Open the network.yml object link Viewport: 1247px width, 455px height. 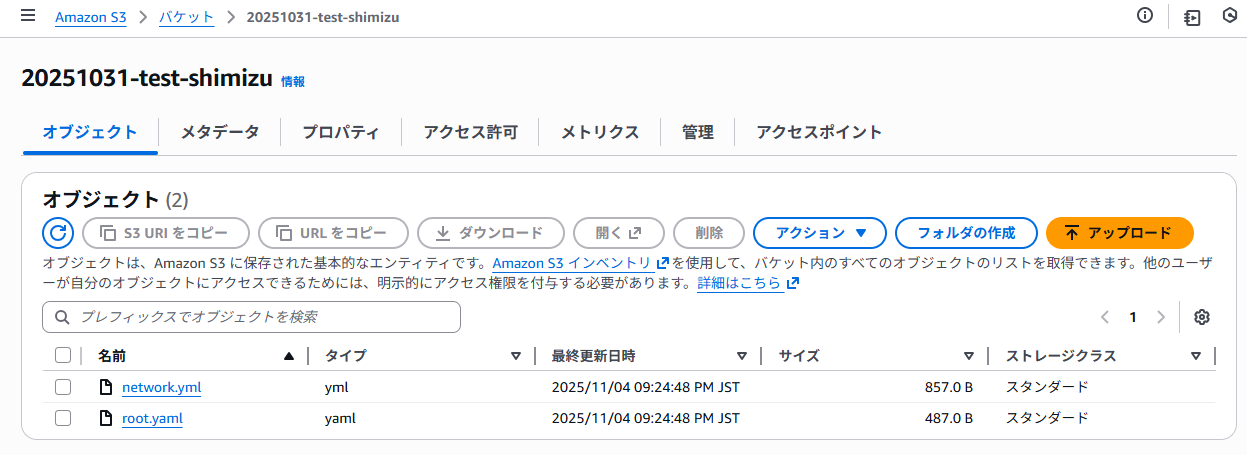(162, 387)
